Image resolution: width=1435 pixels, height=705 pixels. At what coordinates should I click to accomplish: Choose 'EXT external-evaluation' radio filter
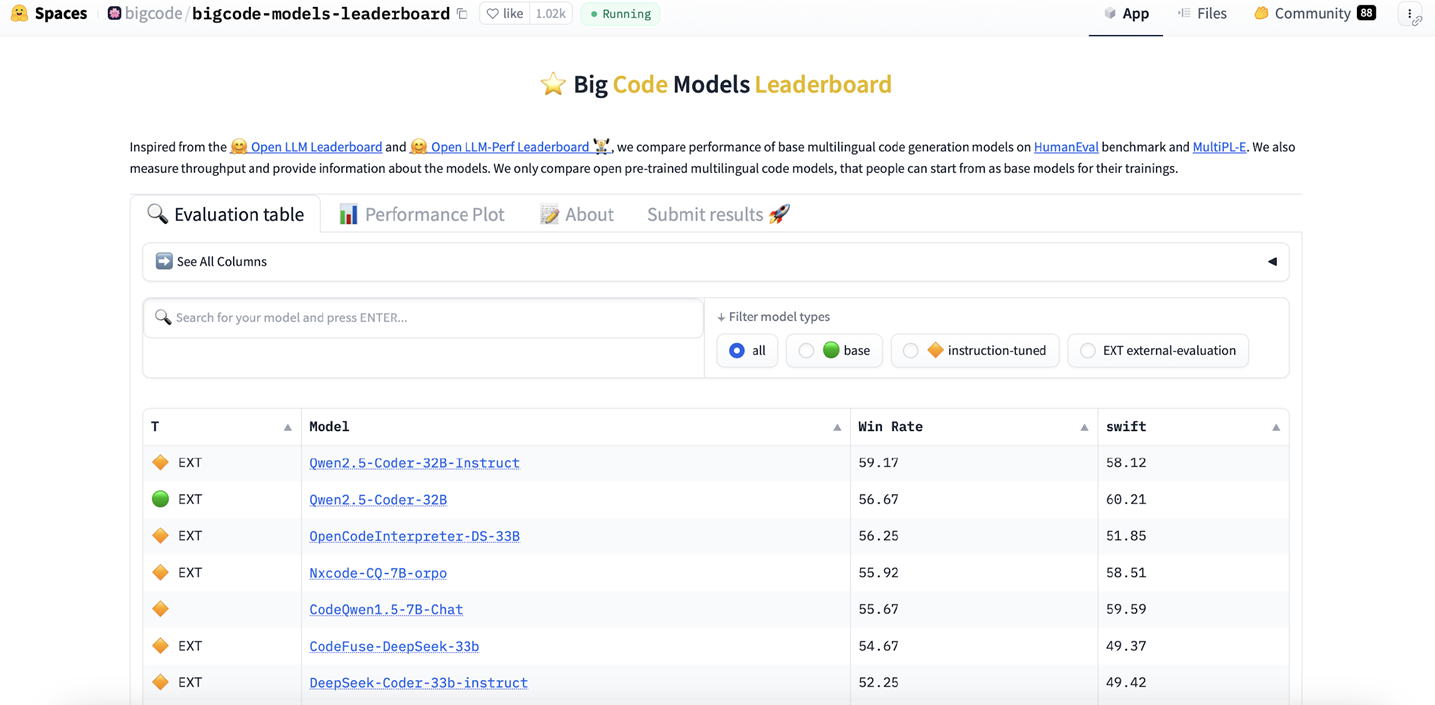coord(1087,351)
